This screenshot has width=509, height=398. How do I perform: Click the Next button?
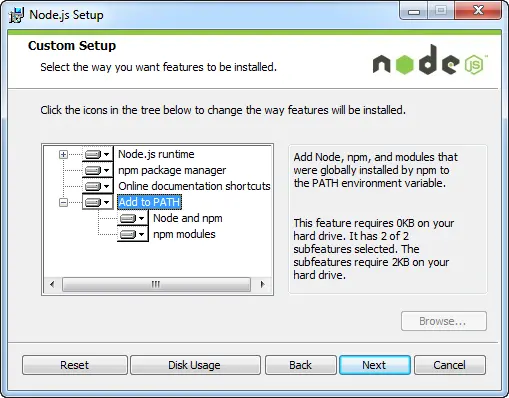tap(375, 365)
